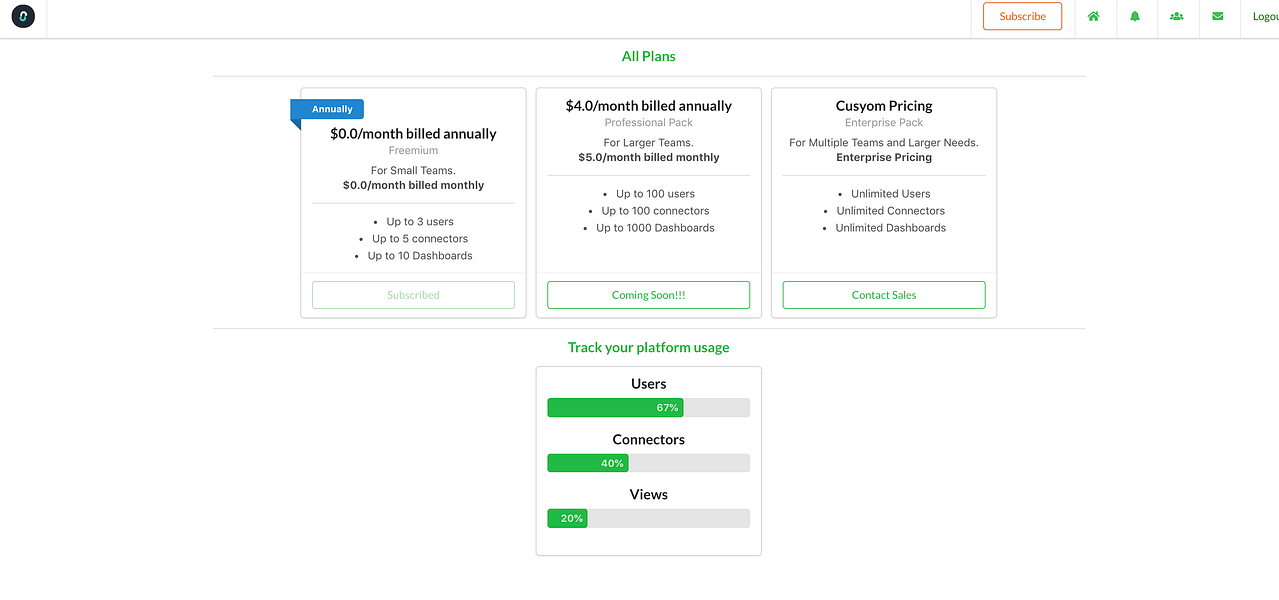Viewport: 1279px width, 600px height.
Task: Click the orange Subscribe button
Action: [x=1022, y=17]
